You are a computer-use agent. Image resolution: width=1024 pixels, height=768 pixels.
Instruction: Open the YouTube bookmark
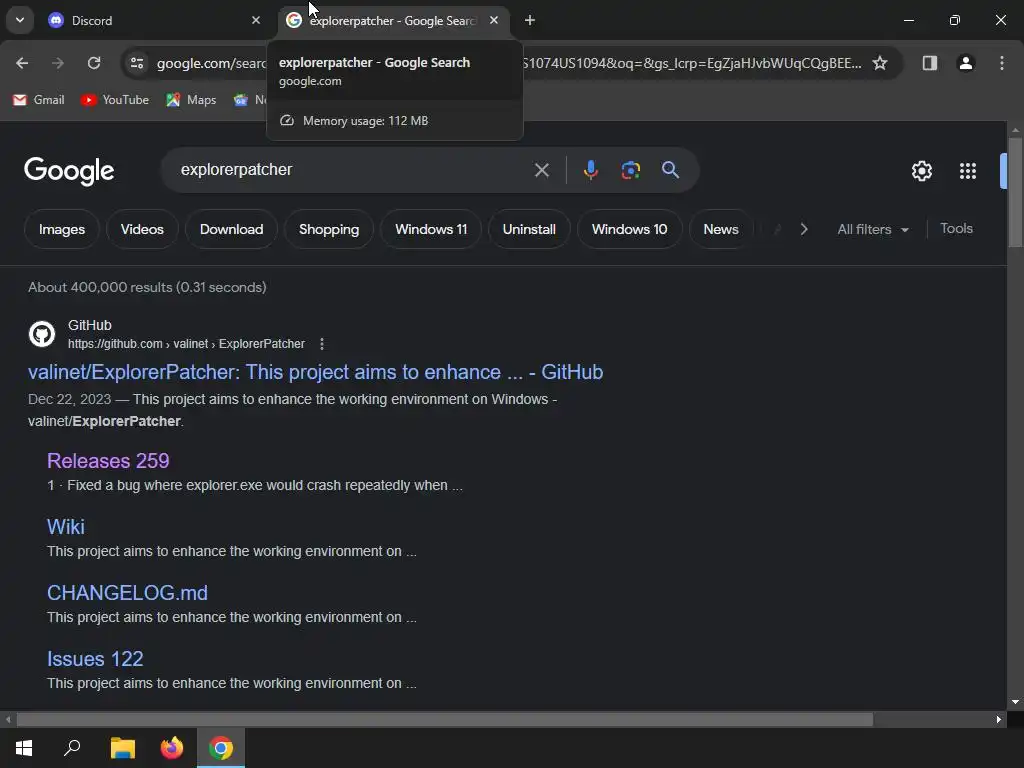115,100
